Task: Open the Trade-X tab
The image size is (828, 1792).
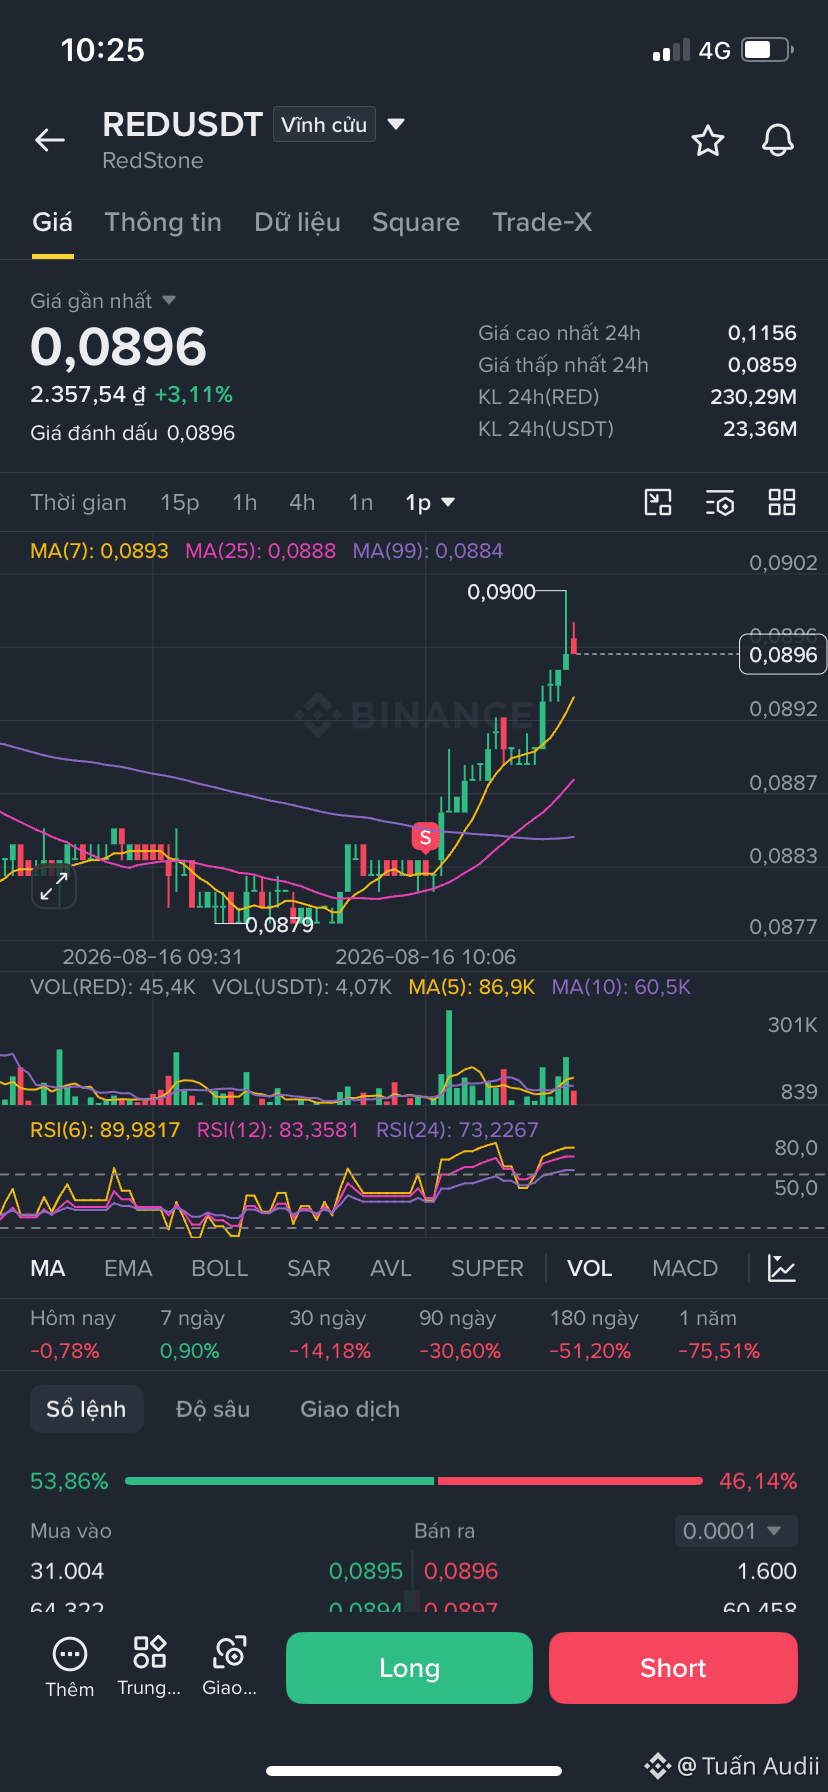Action: coord(542,222)
